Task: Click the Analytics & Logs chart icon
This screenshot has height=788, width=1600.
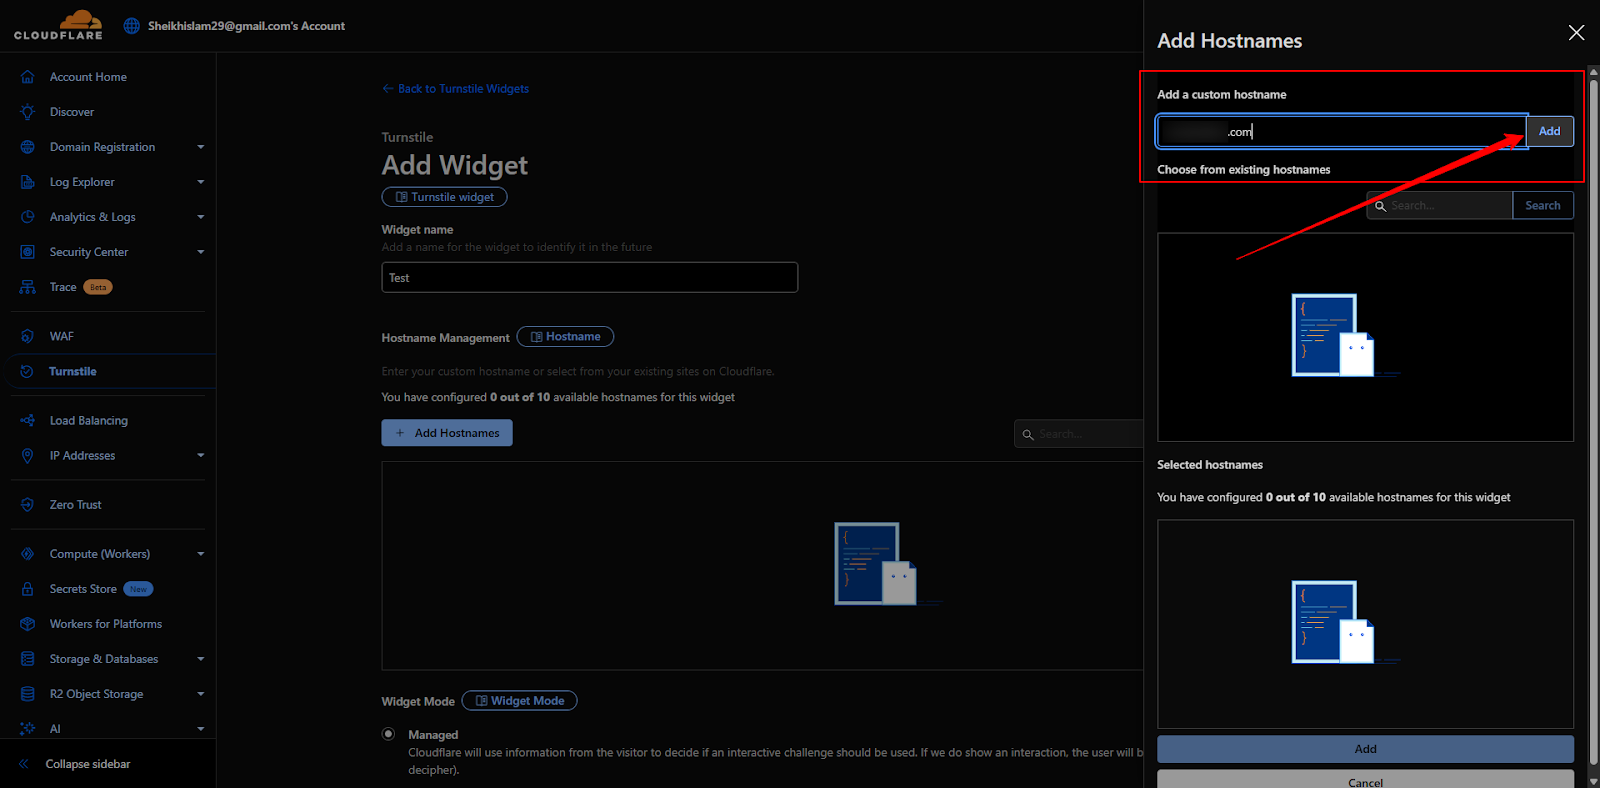Action: (x=27, y=217)
